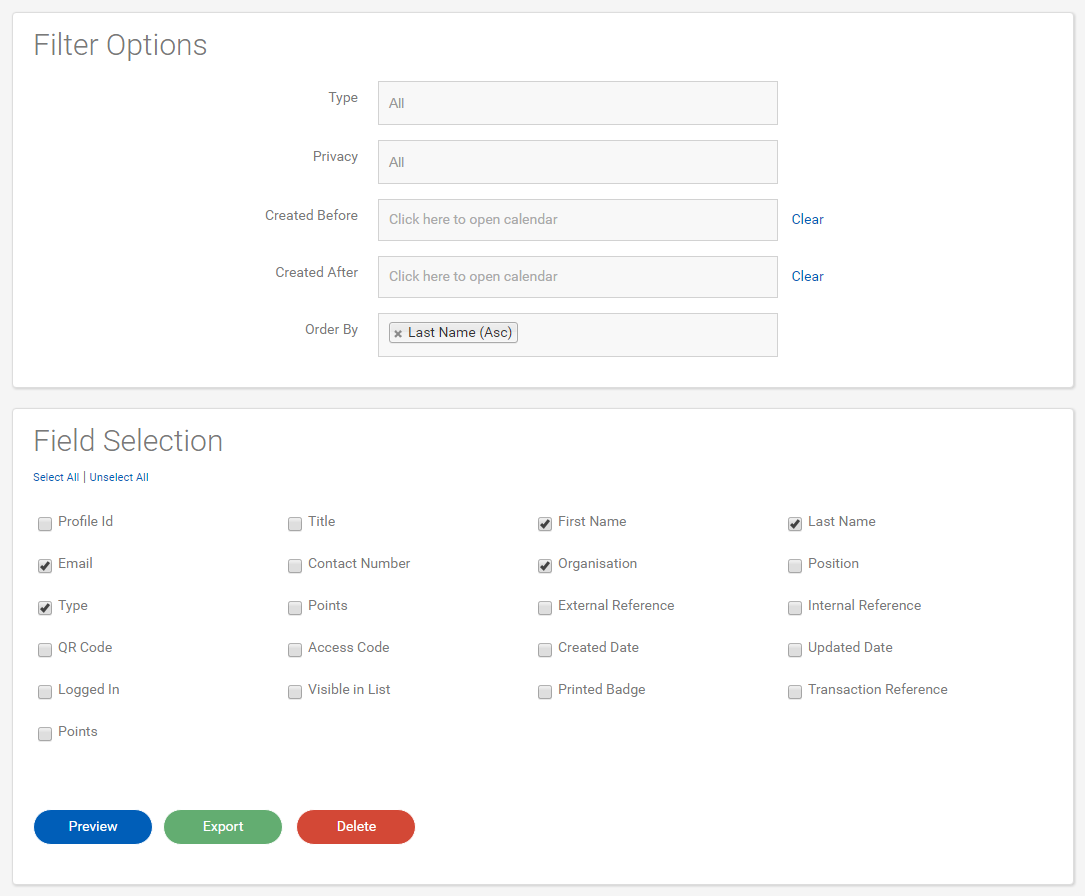
Task: Open the Privacy filter dropdown
Action: [577, 162]
